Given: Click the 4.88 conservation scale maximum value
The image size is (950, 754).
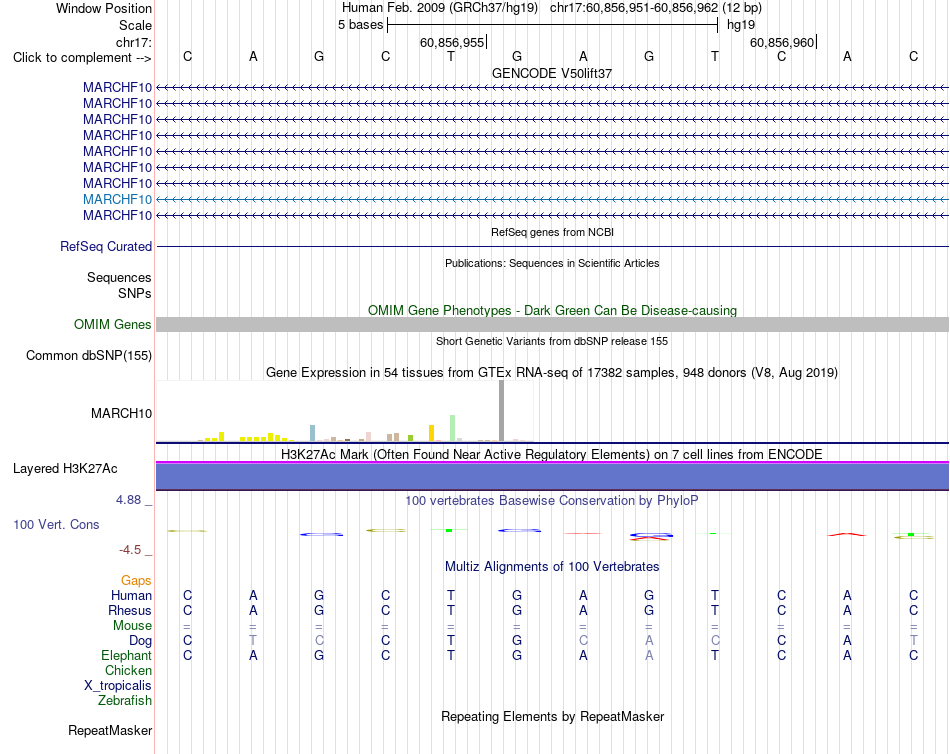Looking at the screenshot, I should click(x=128, y=500).
